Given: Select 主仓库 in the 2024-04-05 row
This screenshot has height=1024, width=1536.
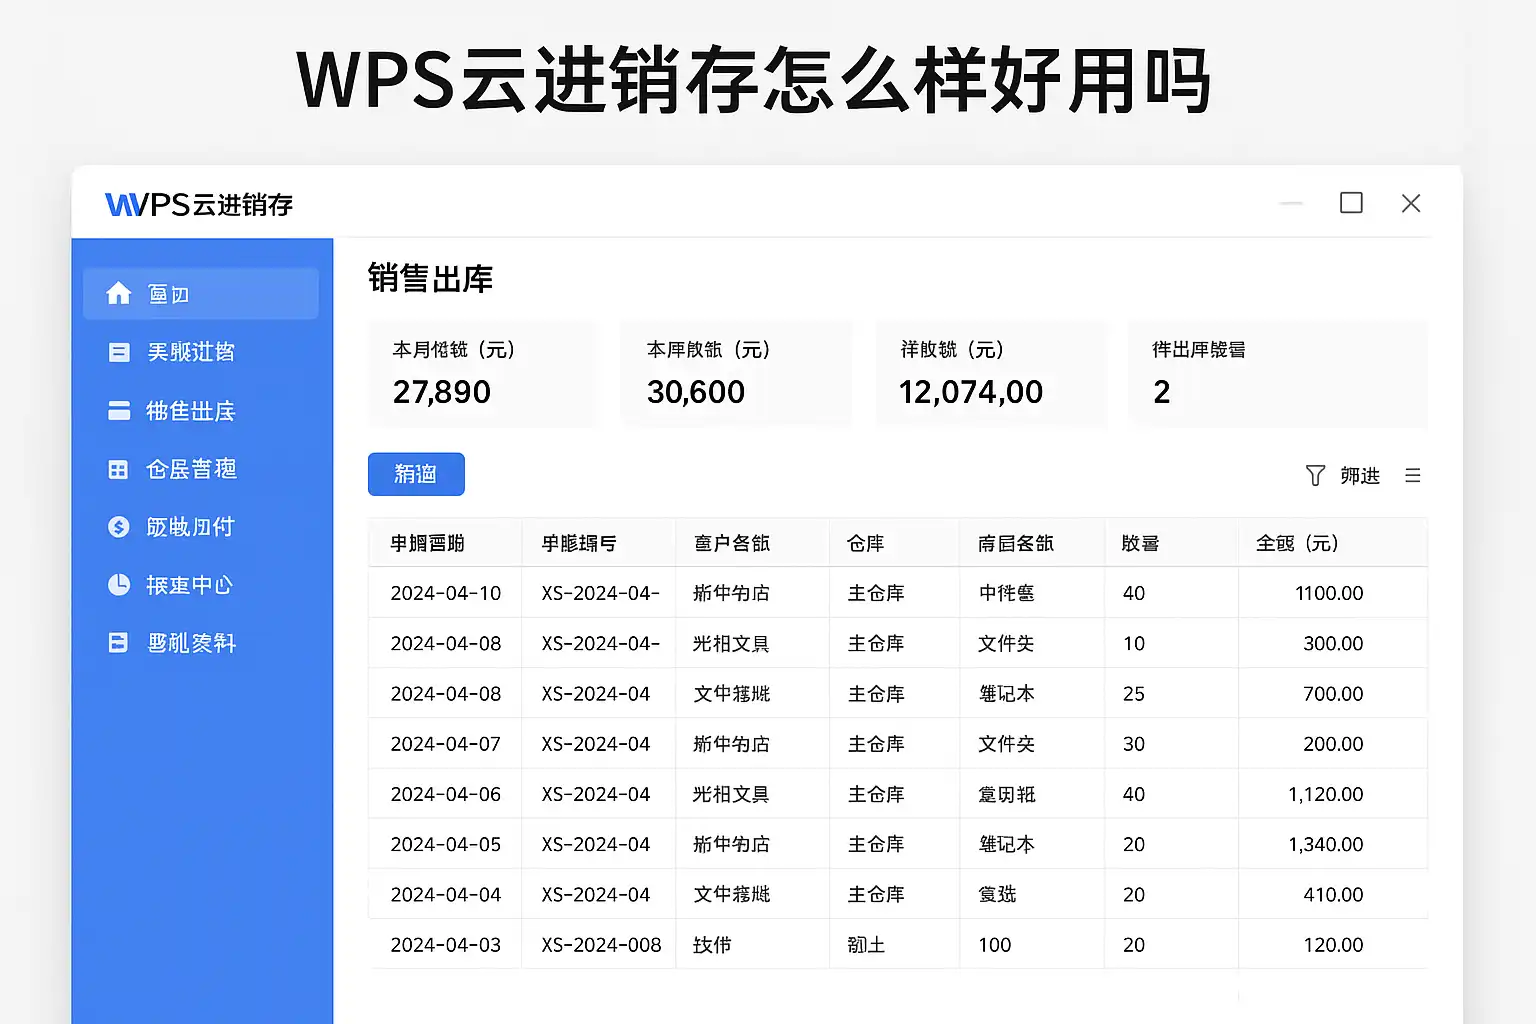Looking at the screenshot, I should point(876,844).
